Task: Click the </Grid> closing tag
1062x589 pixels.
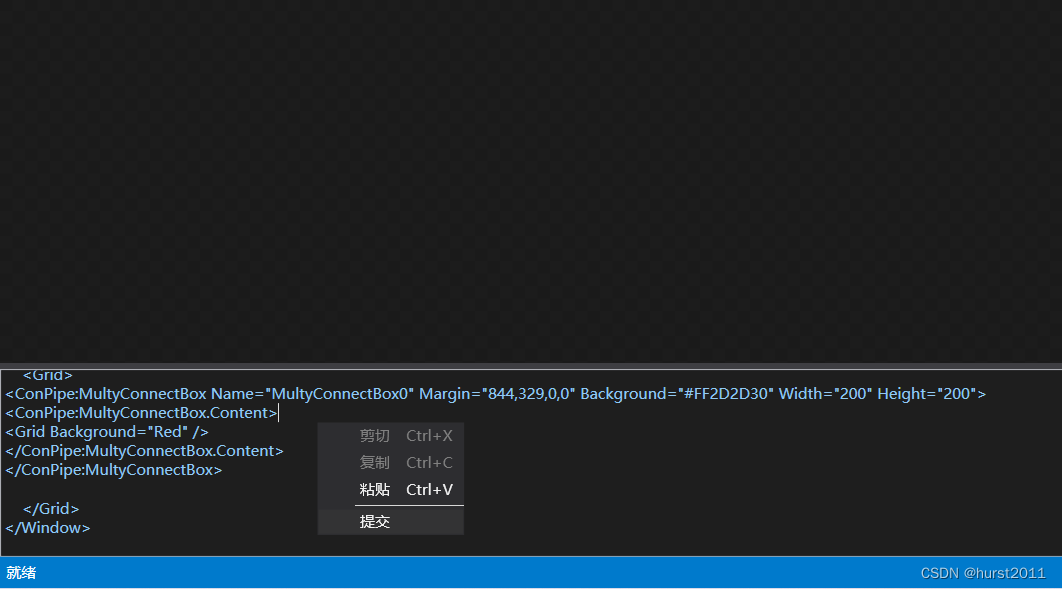Action: point(51,508)
